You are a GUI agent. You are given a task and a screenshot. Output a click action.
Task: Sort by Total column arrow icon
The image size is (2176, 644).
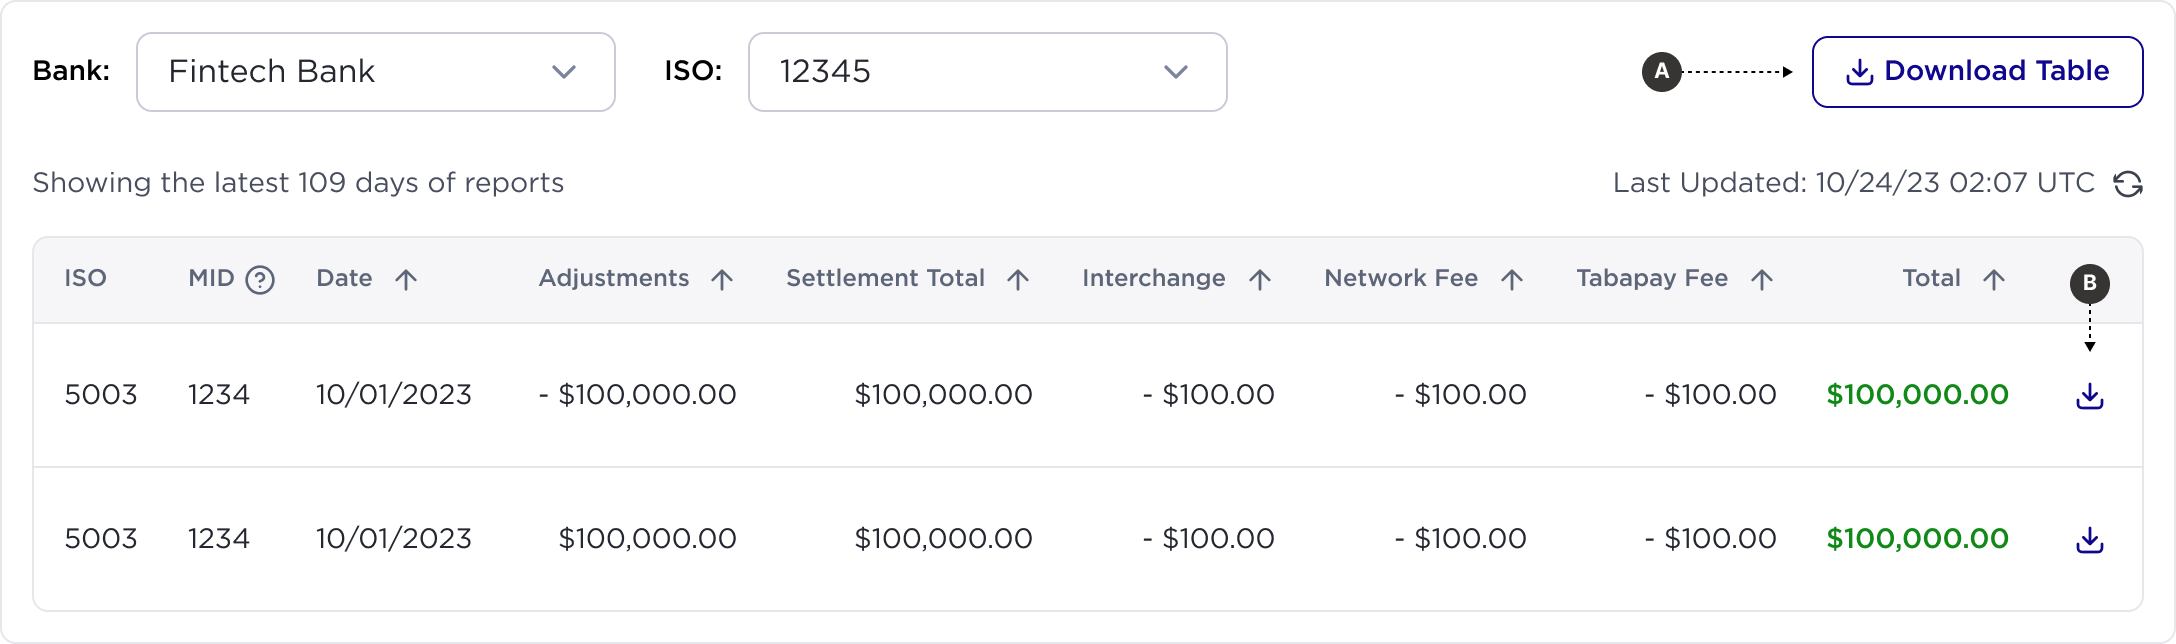pyautogui.click(x=1994, y=280)
